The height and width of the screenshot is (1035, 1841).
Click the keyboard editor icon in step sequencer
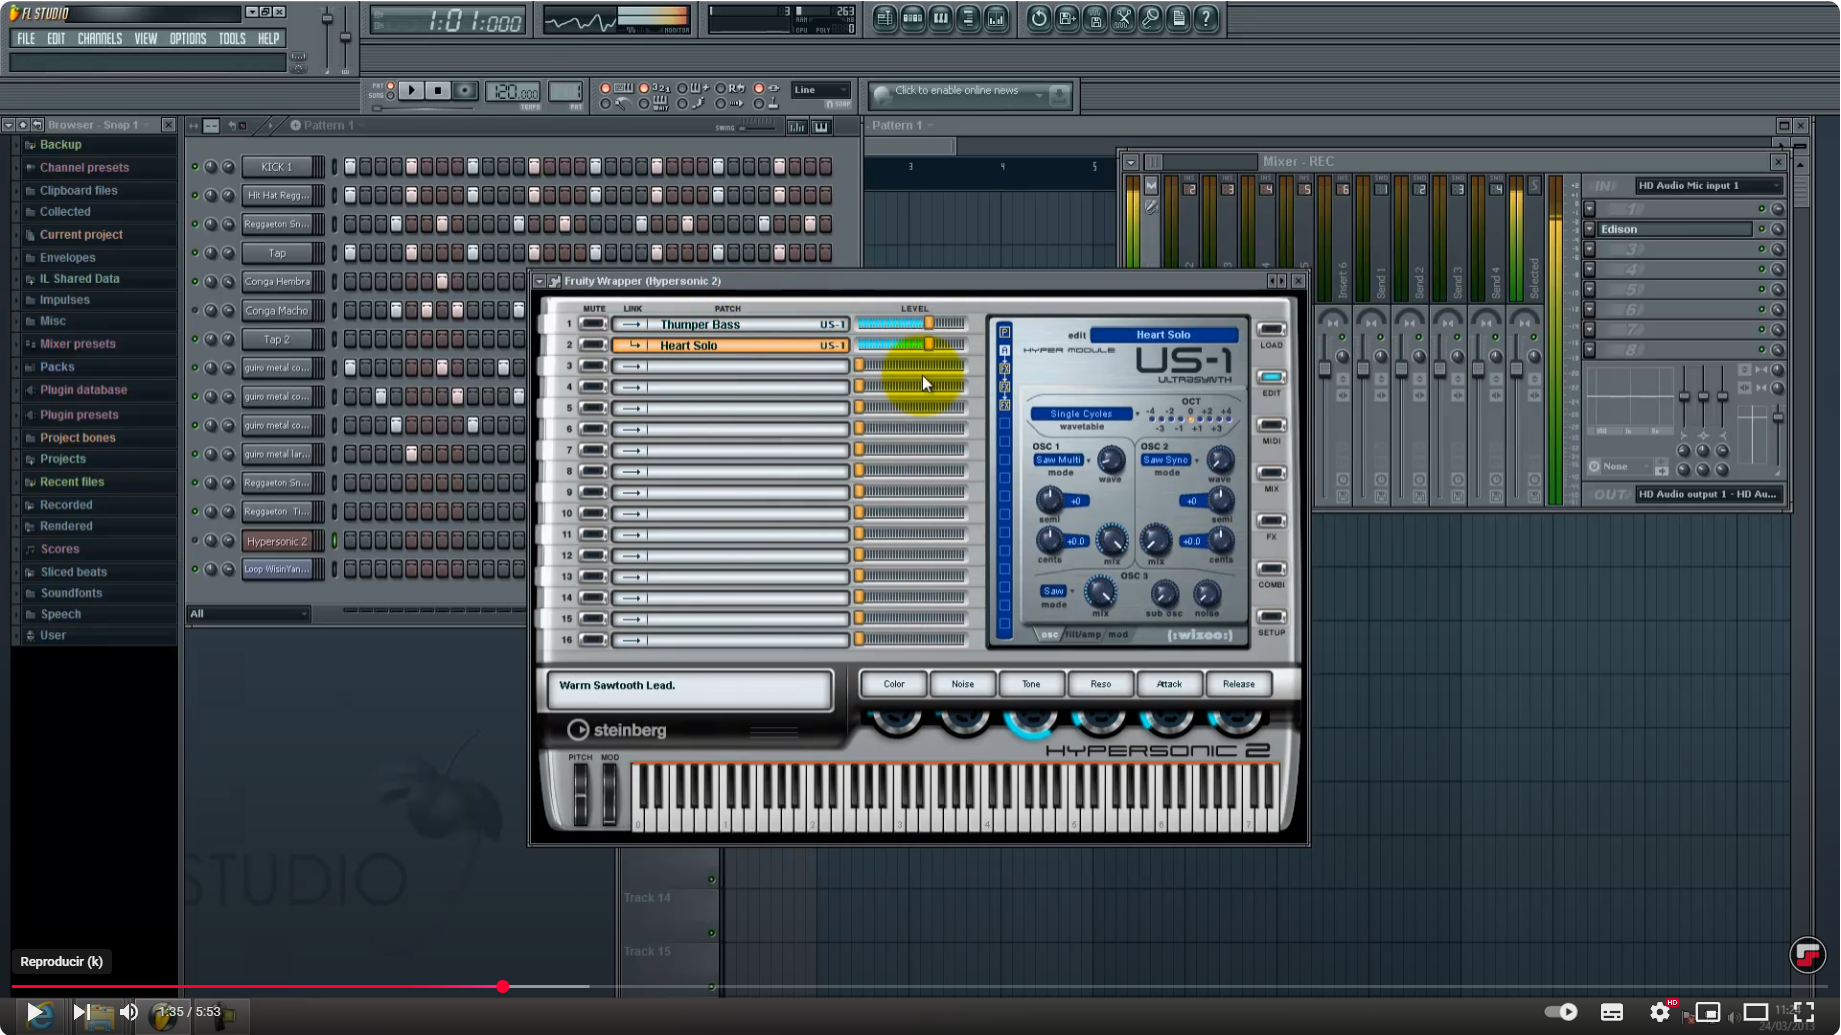click(x=820, y=126)
